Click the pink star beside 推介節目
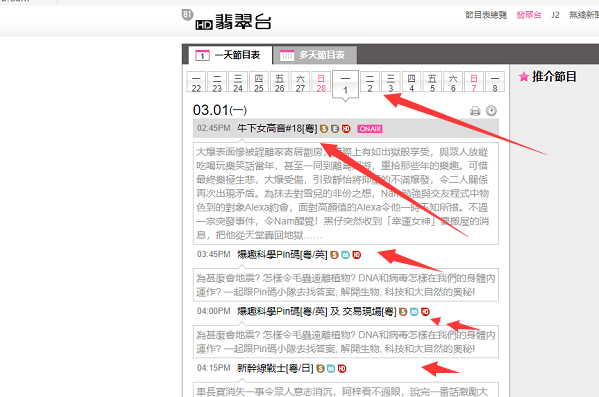This screenshot has width=599, height=397. tap(524, 76)
